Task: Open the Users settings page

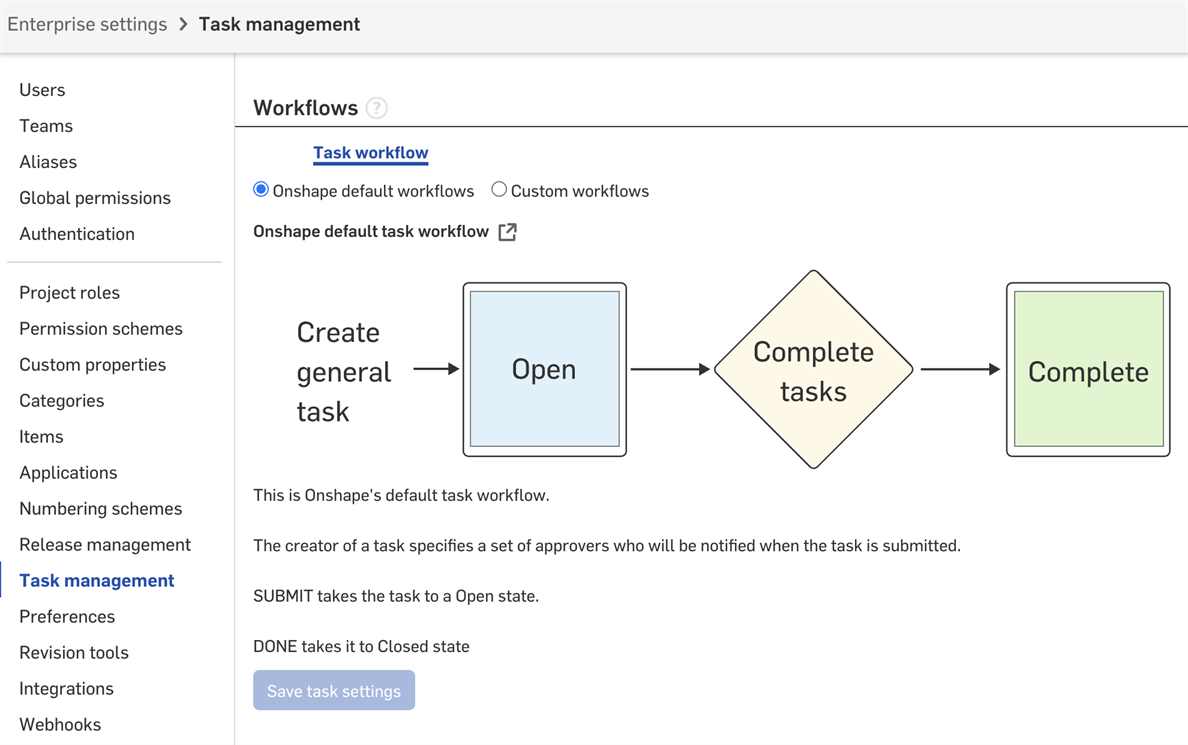Action: (x=42, y=90)
